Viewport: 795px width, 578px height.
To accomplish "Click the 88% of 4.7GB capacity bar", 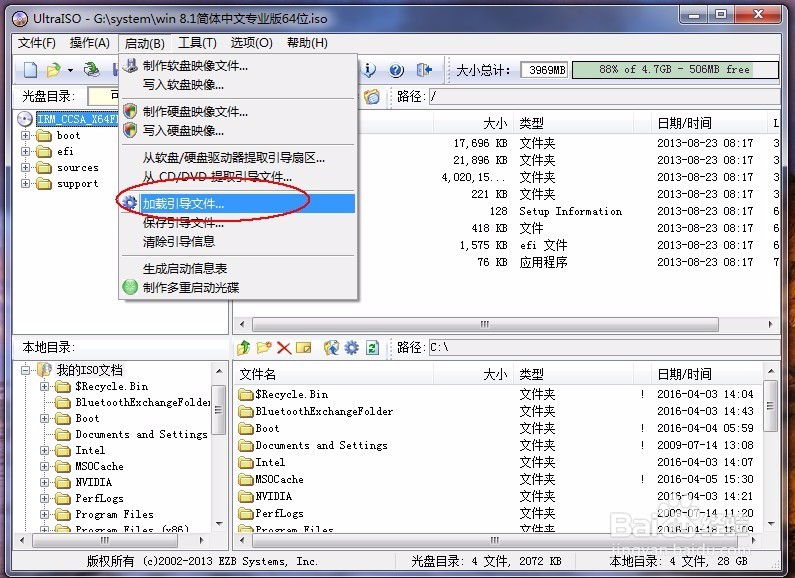I will [675, 69].
